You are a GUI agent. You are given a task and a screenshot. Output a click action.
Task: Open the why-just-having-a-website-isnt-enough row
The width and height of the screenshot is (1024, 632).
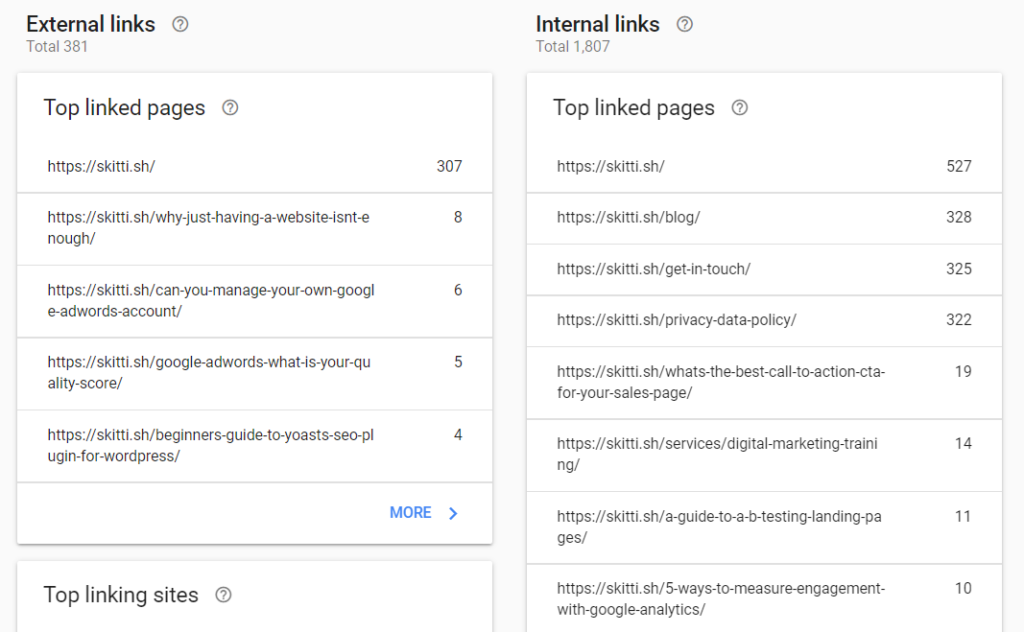point(255,229)
